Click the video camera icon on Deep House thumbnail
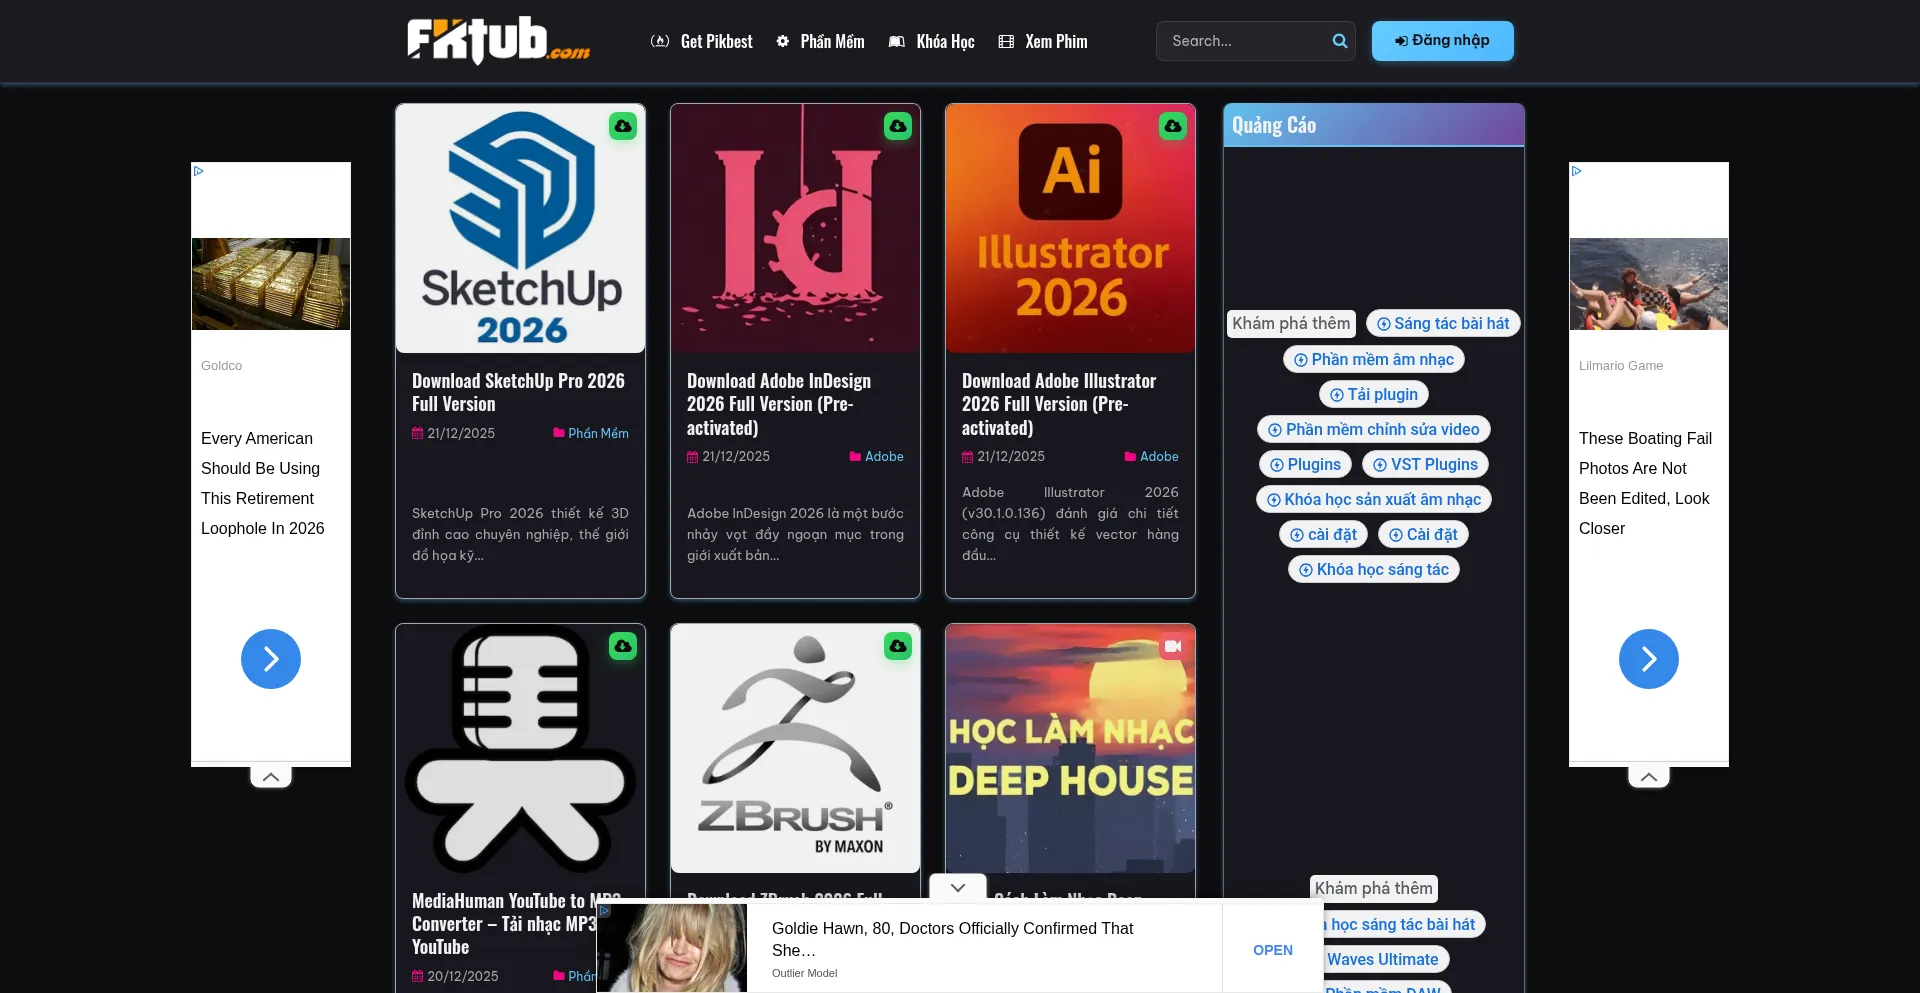This screenshot has width=1920, height=993. (1173, 646)
